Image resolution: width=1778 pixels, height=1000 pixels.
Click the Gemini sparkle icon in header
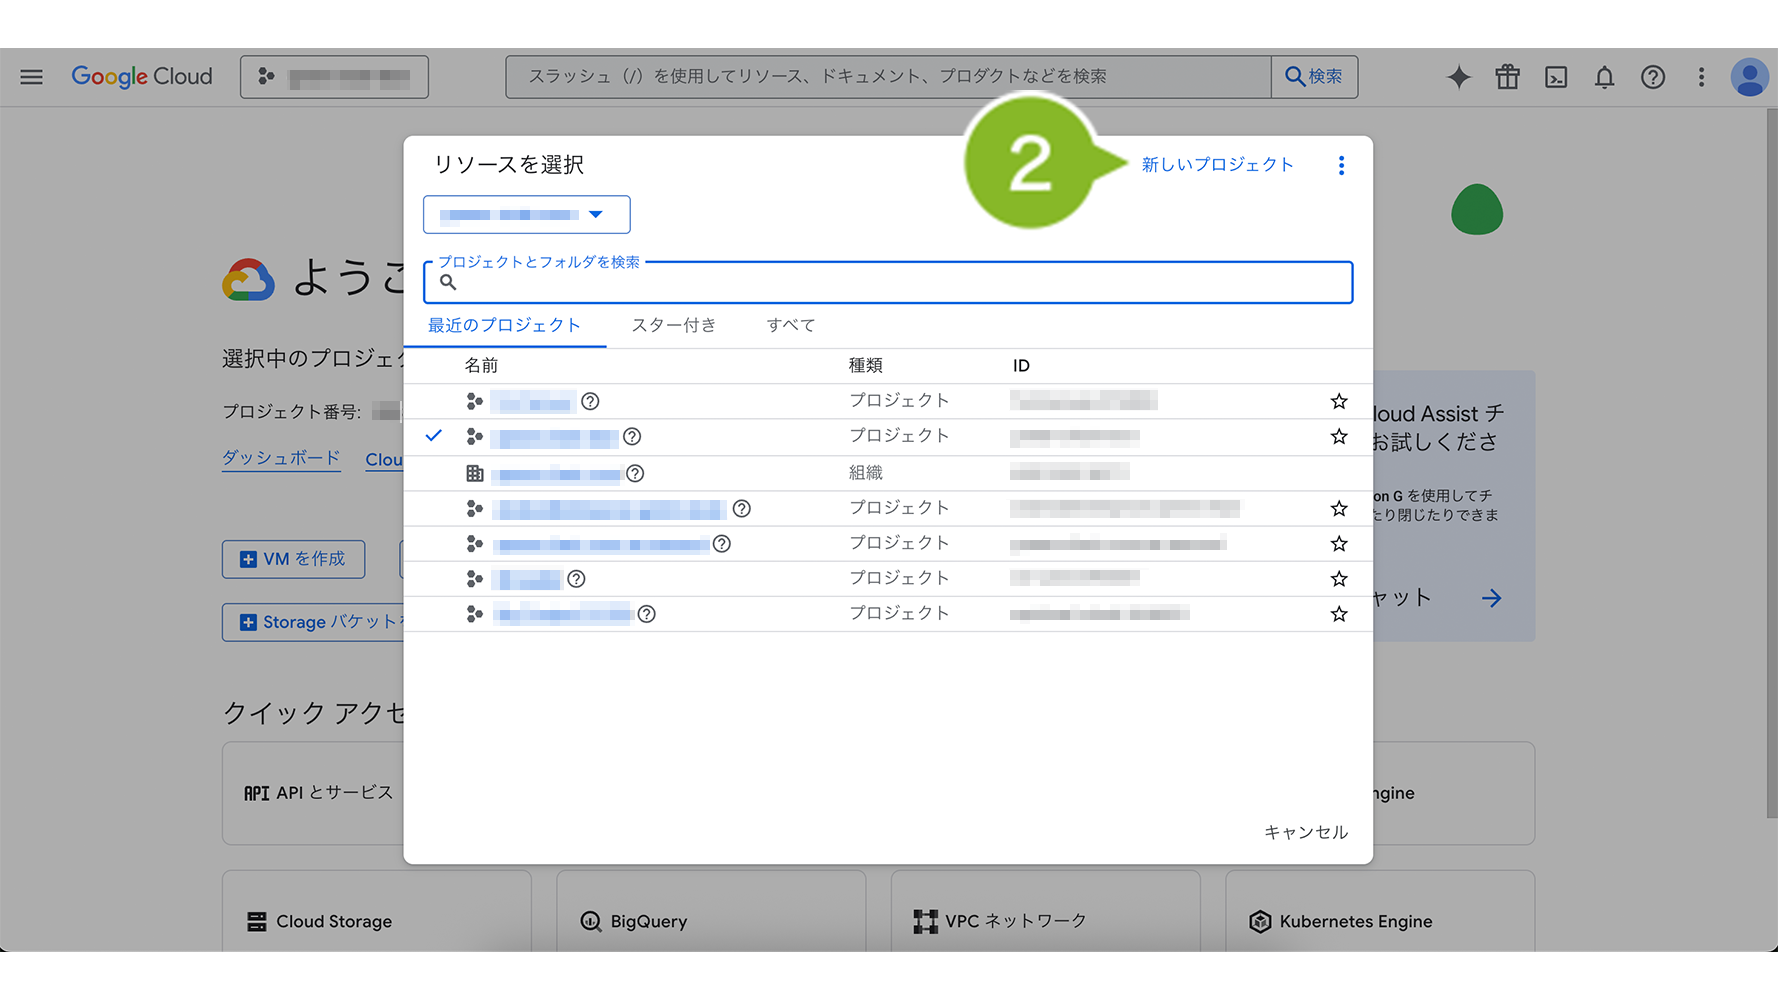pyautogui.click(x=1458, y=77)
